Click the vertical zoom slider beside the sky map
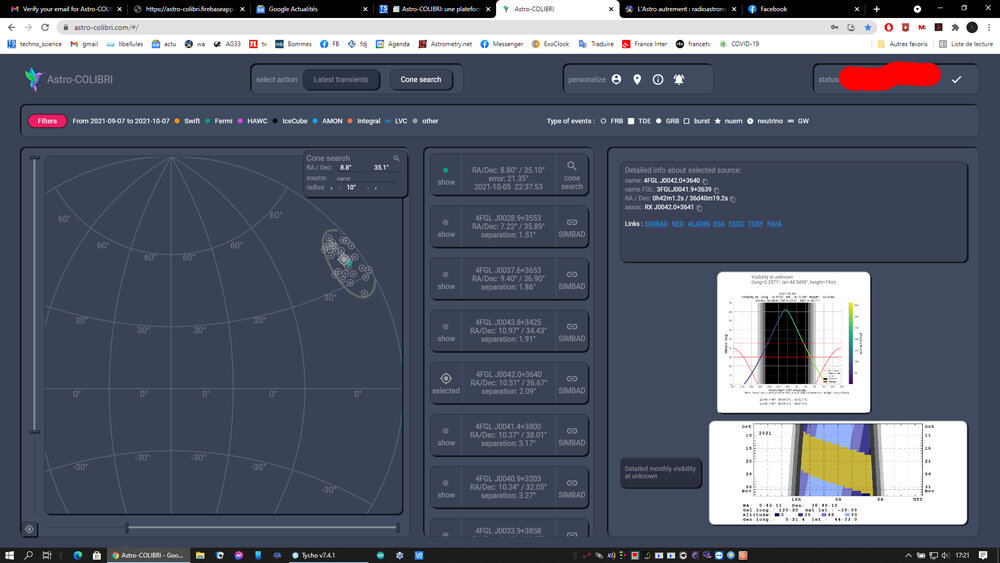The height and width of the screenshot is (563, 1000). 34,295
